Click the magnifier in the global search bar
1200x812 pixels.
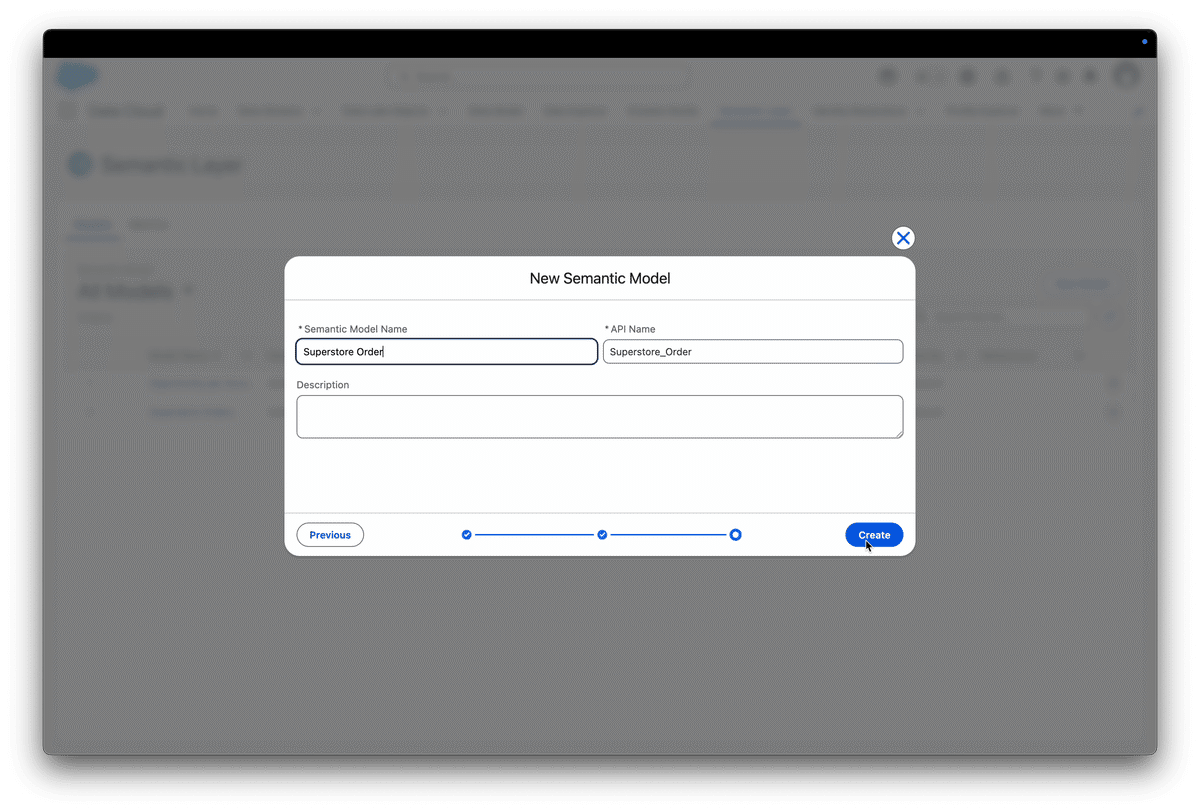coord(404,76)
